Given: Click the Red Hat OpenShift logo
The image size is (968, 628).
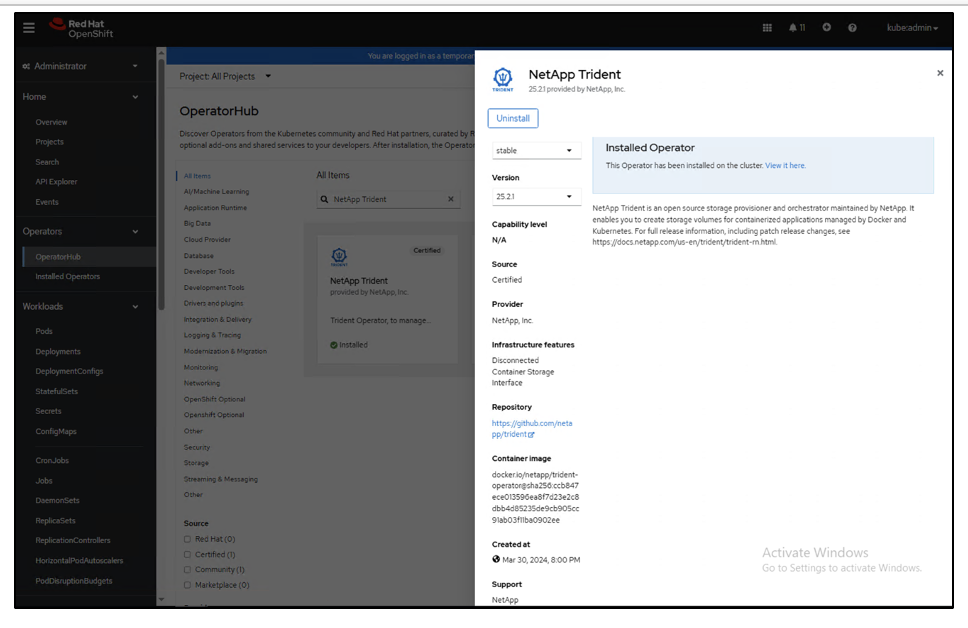Looking at the screenshot, I should 83,28.
